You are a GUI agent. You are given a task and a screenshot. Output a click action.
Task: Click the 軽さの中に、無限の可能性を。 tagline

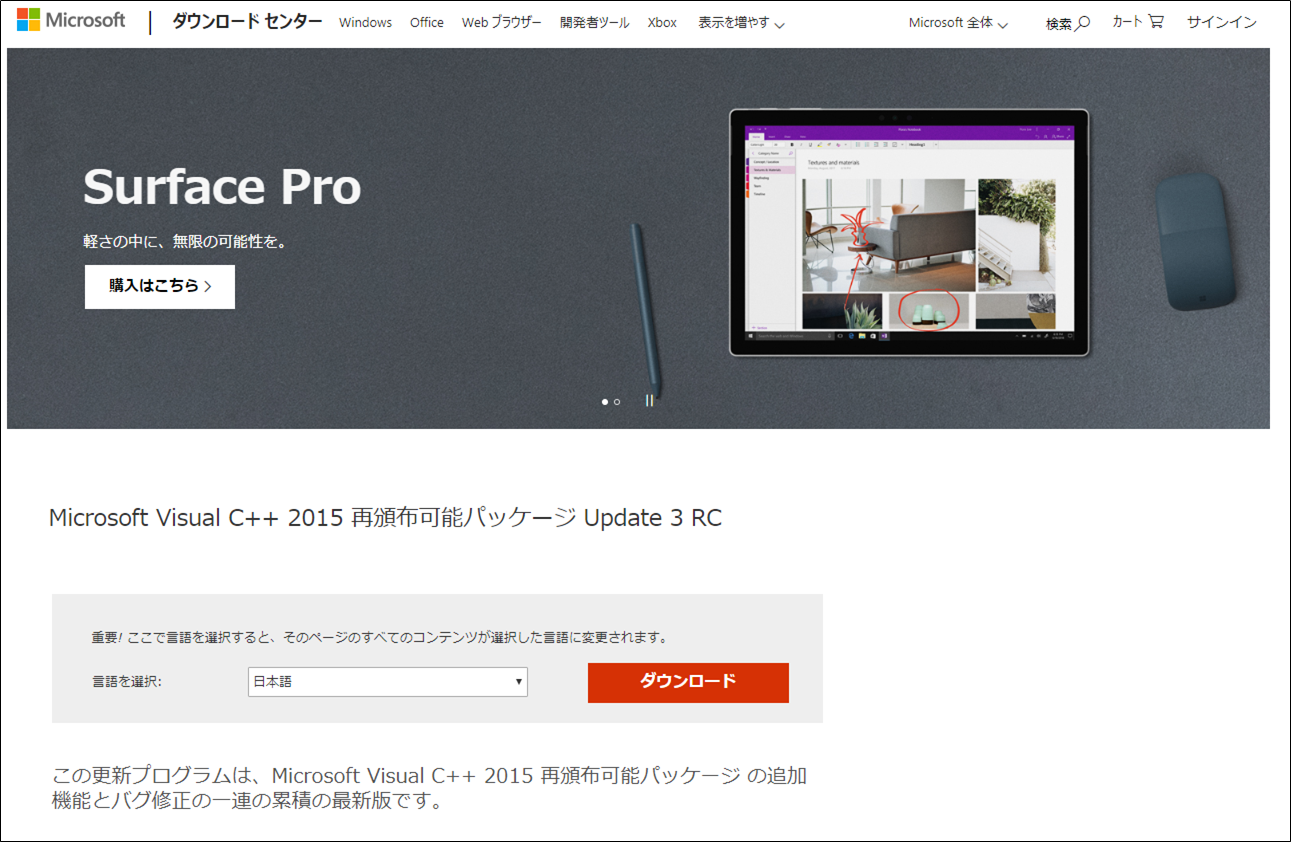185,242
